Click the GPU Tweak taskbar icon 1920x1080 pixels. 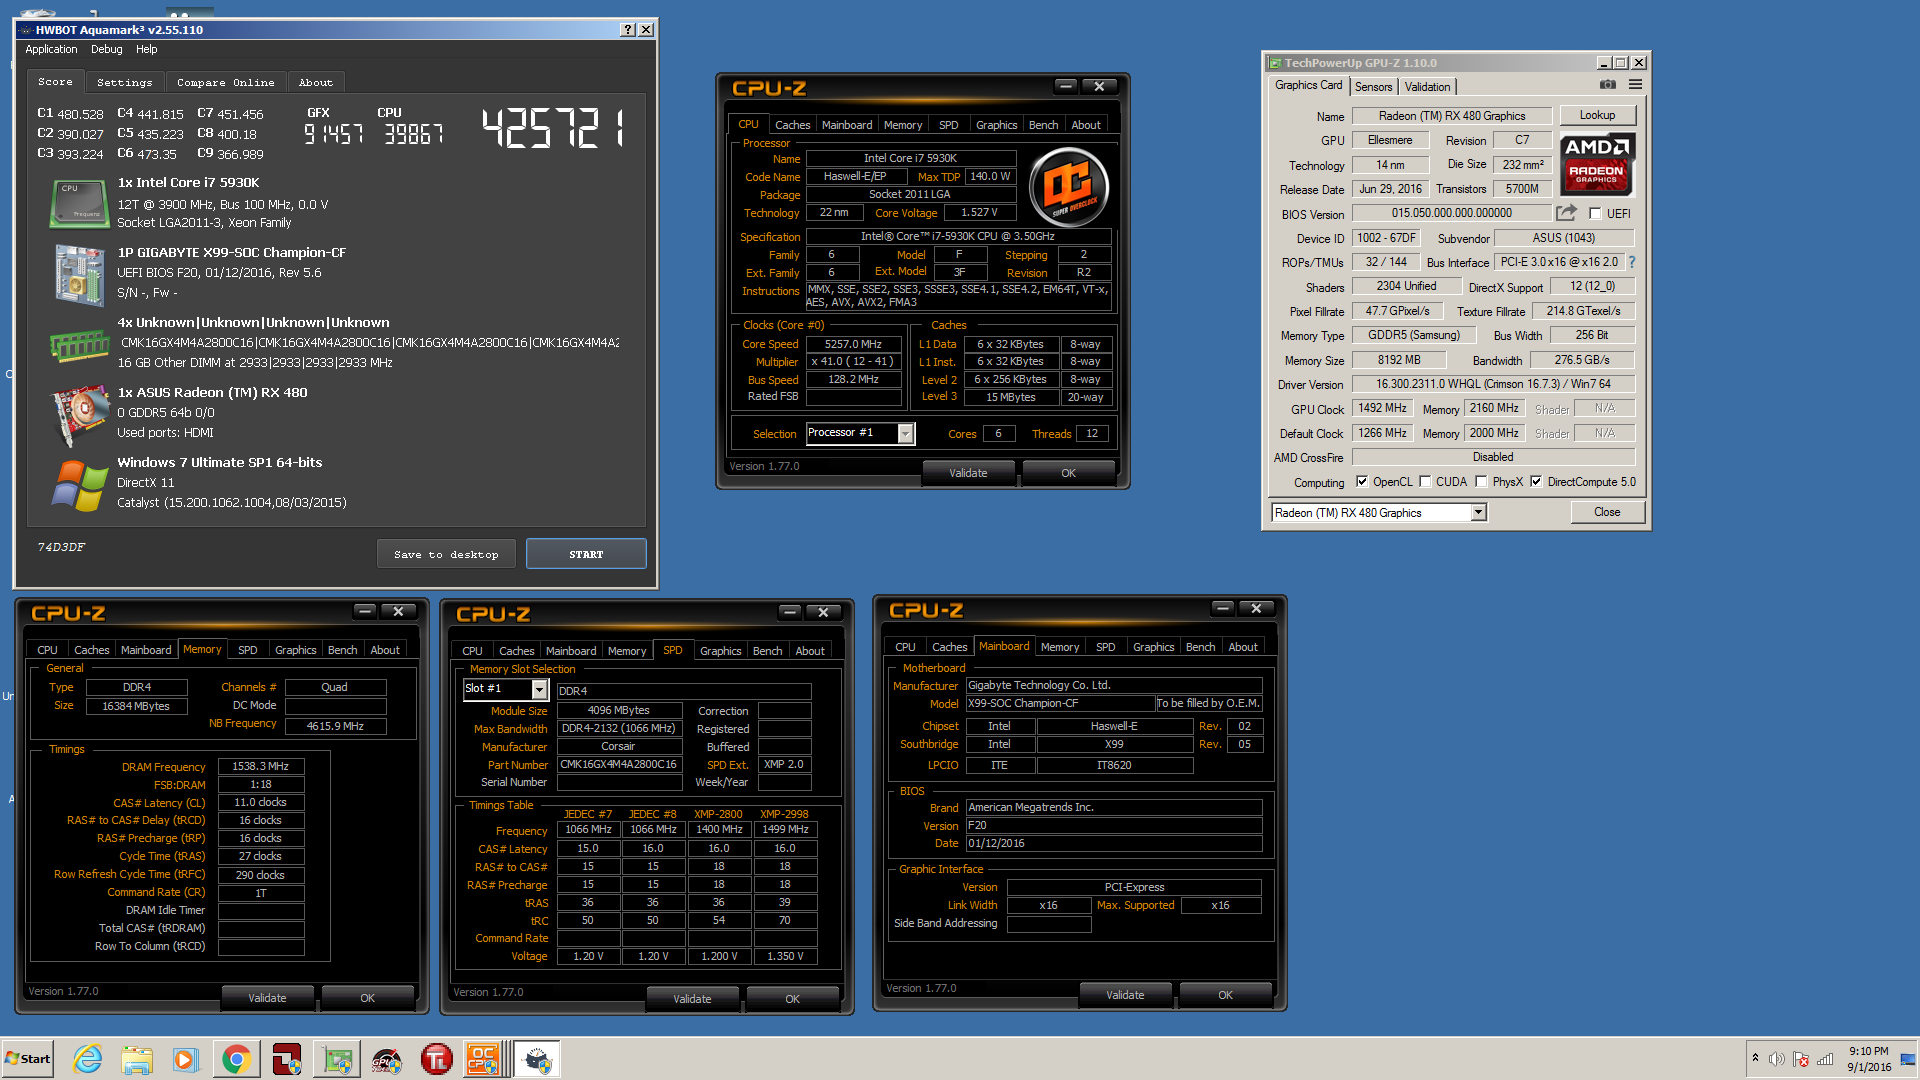click(x=387, y=1059)
